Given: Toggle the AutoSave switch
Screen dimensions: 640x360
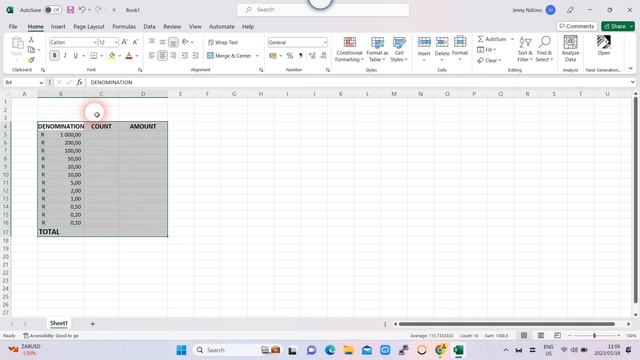Looking at the screenshot, I should tap(52, 10).
